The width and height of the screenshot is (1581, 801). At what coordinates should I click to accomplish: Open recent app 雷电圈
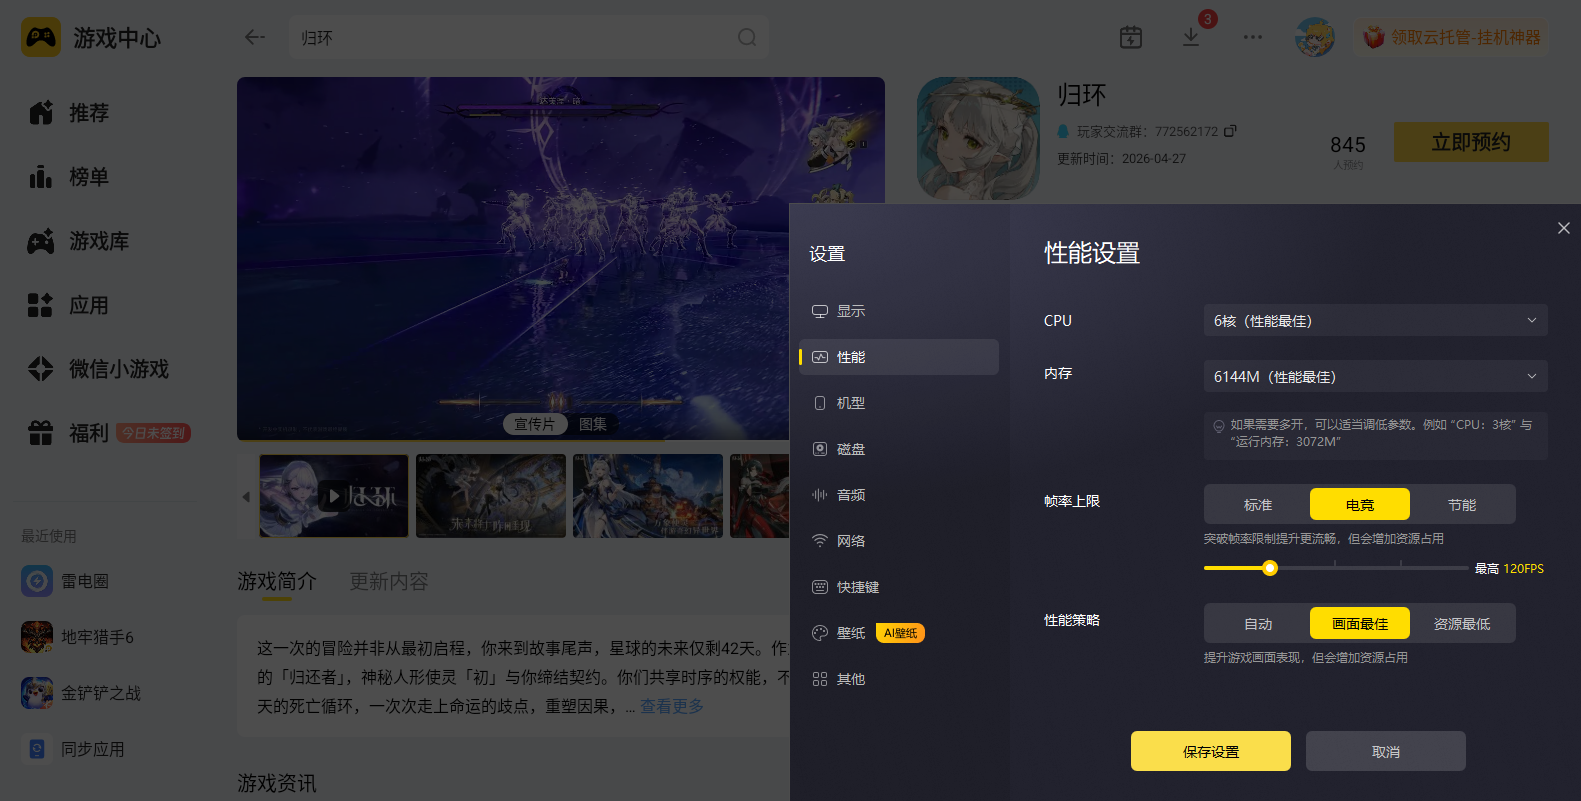tap(65, 581)
